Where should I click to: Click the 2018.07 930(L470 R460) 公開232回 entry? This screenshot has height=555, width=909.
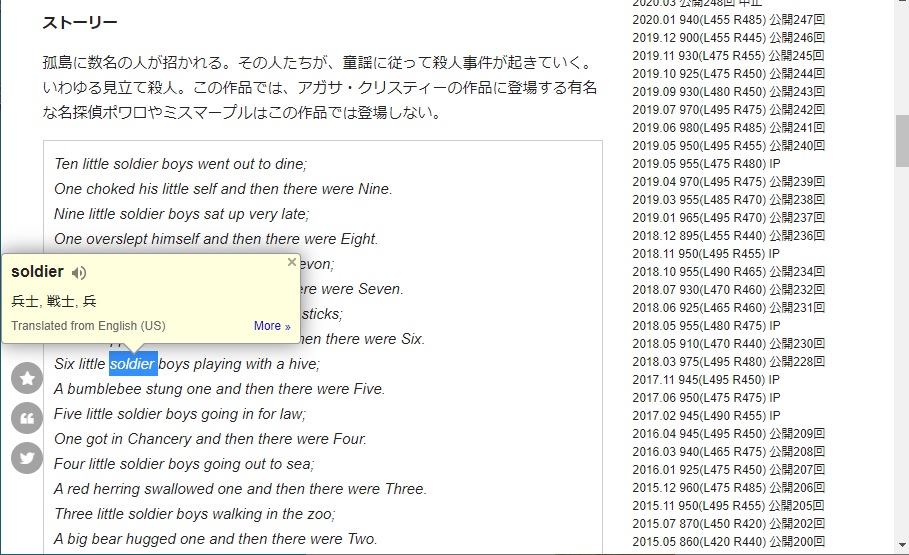pos(728,289)
